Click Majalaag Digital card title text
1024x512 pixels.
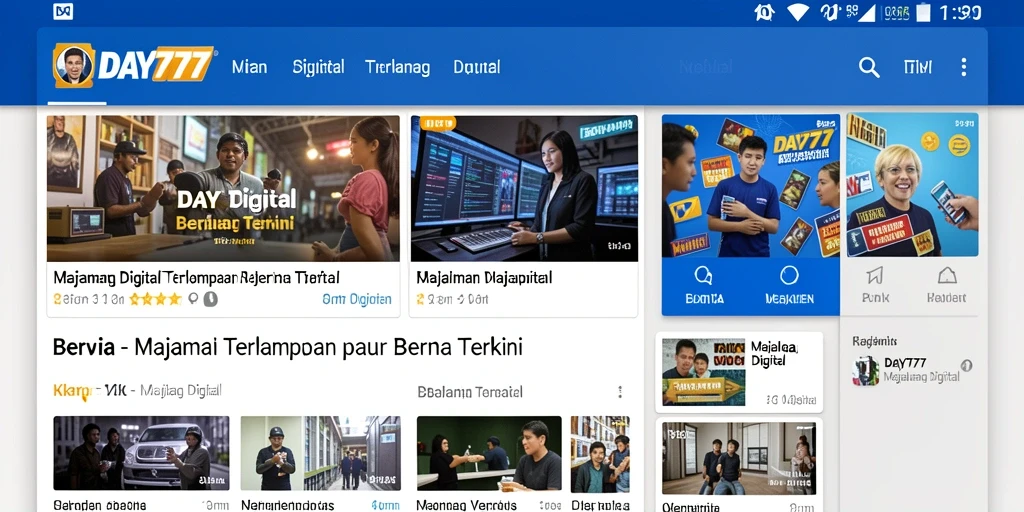773,353
